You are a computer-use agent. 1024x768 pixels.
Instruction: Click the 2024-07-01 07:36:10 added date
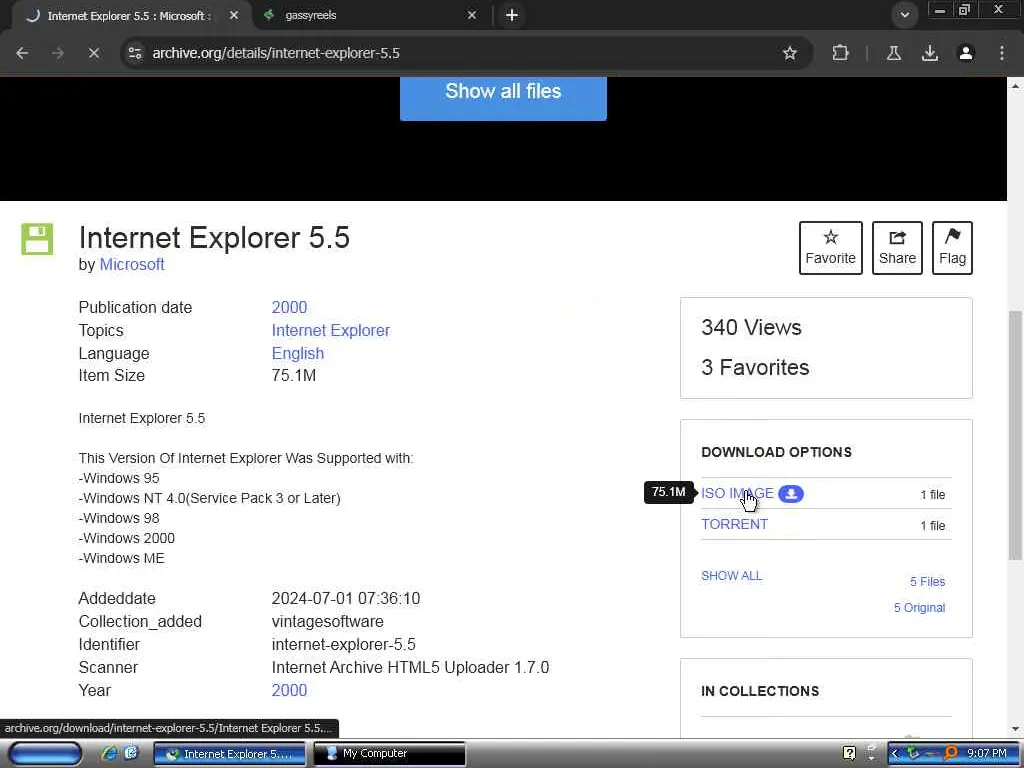click(x=346, y=598)
